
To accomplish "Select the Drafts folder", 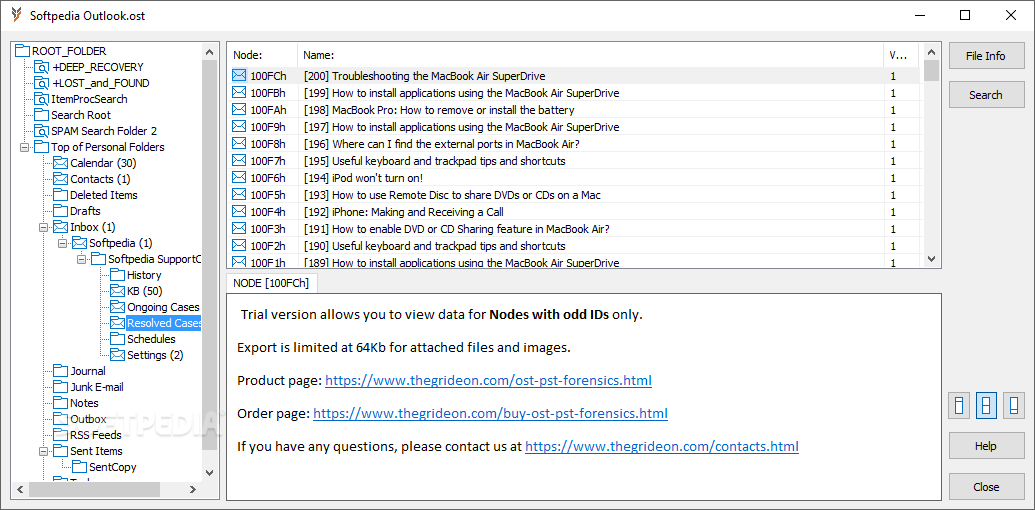I will pos(85,211).
